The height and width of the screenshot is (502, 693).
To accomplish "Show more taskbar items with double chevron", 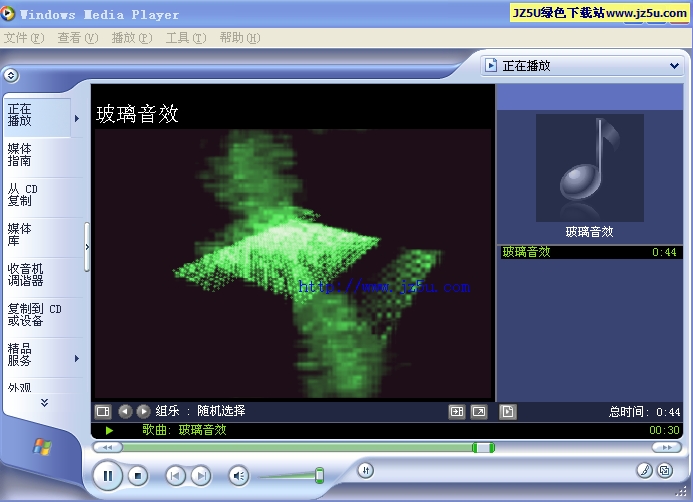I will (x=44, y=403).
